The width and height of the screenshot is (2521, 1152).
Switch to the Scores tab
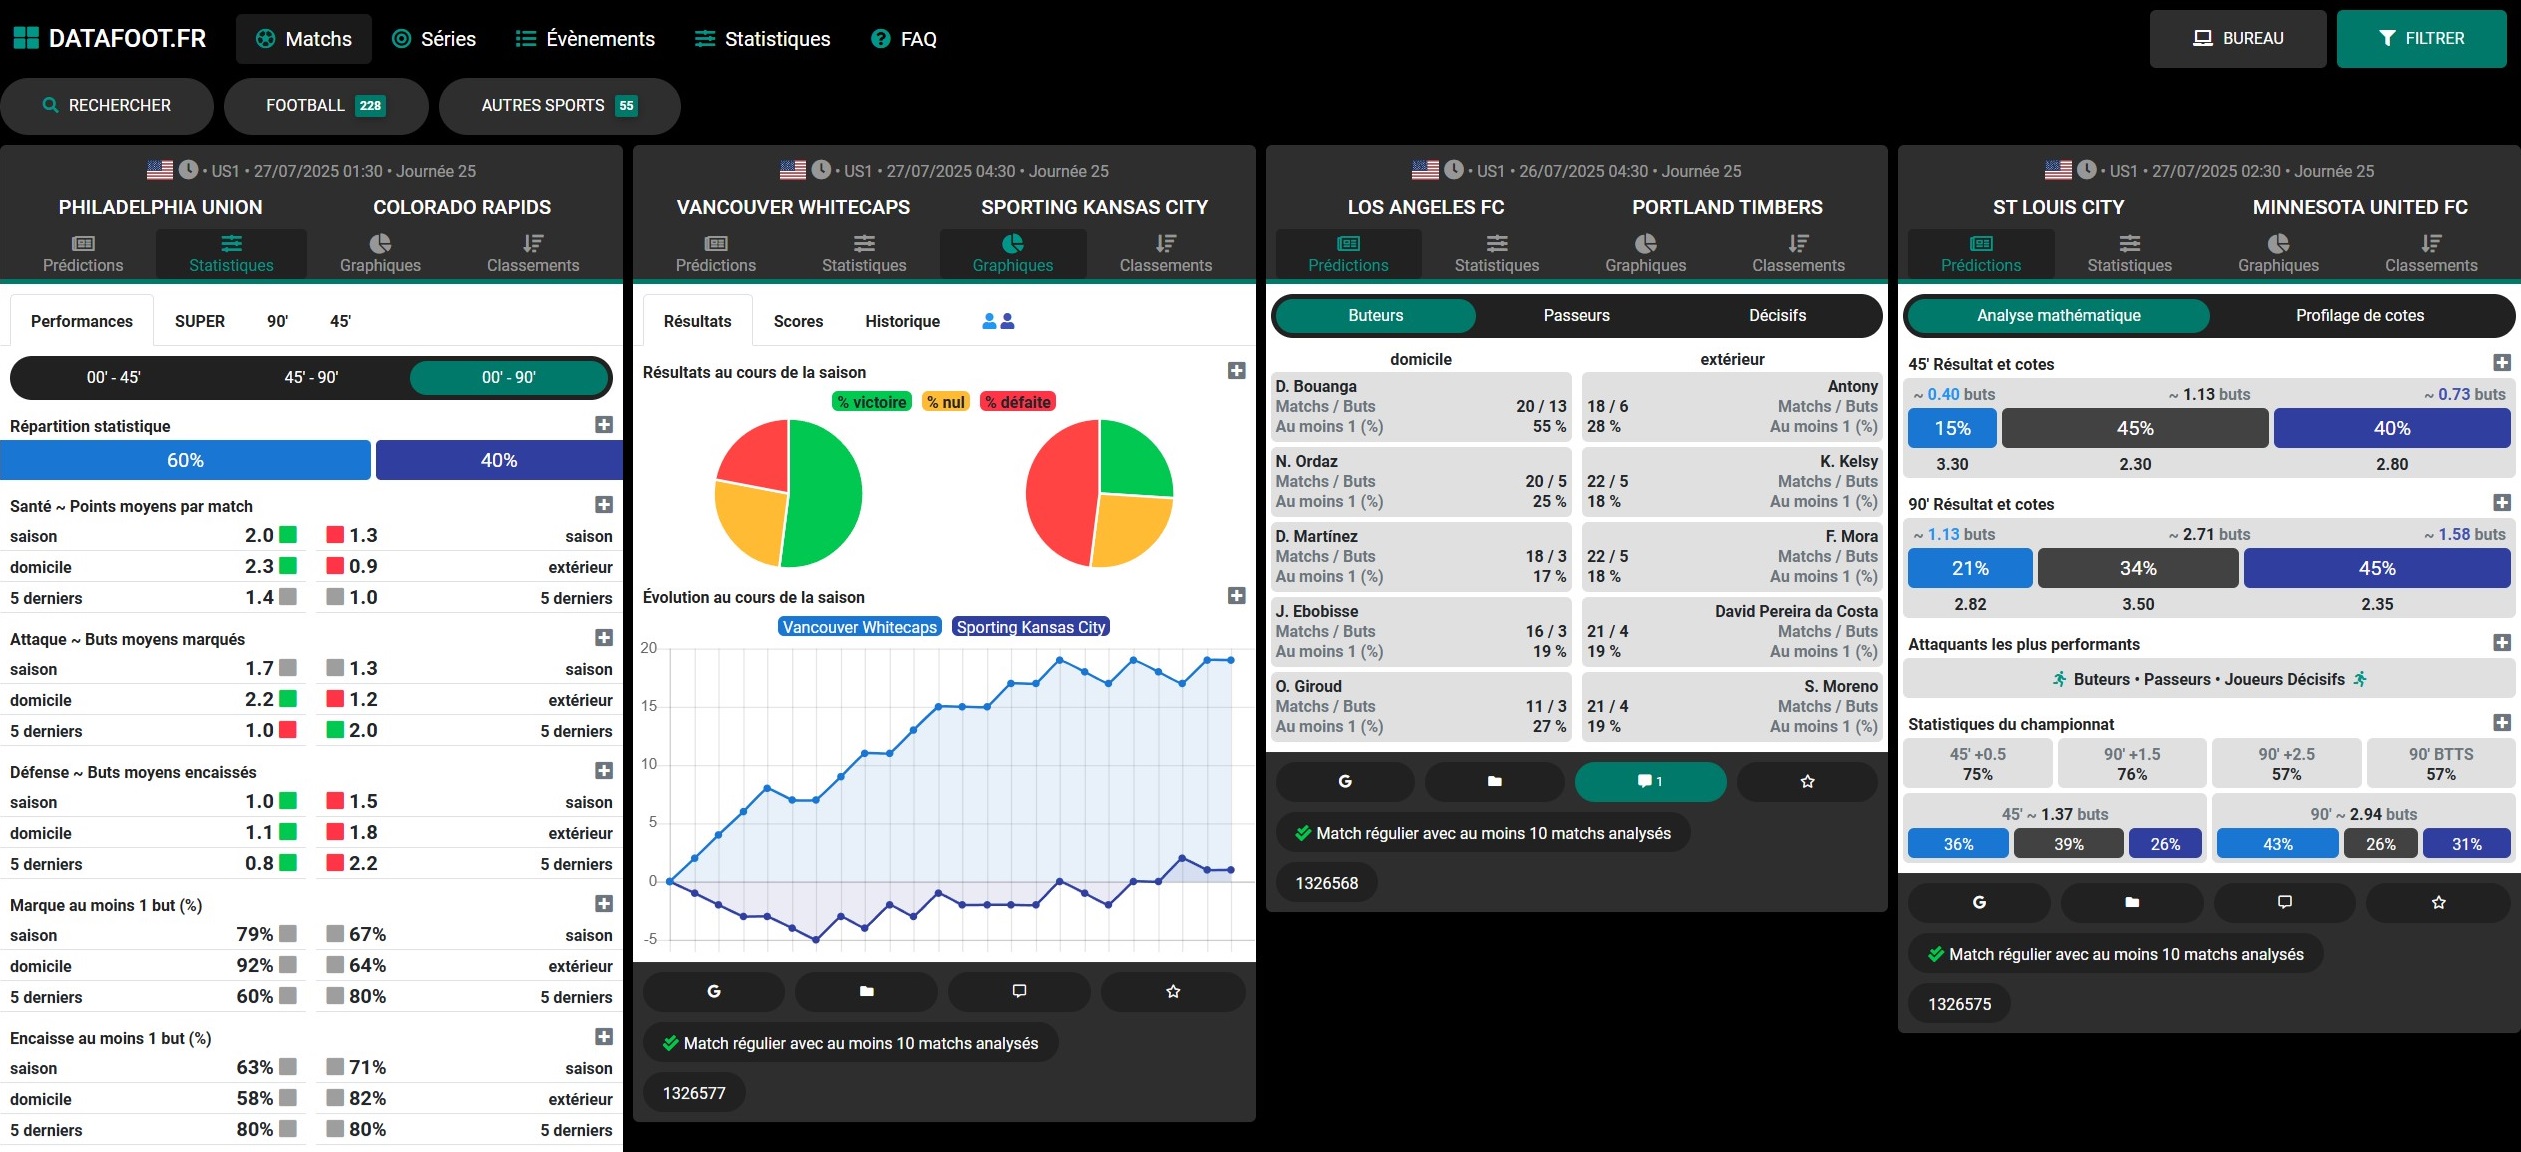pos(798,321)
